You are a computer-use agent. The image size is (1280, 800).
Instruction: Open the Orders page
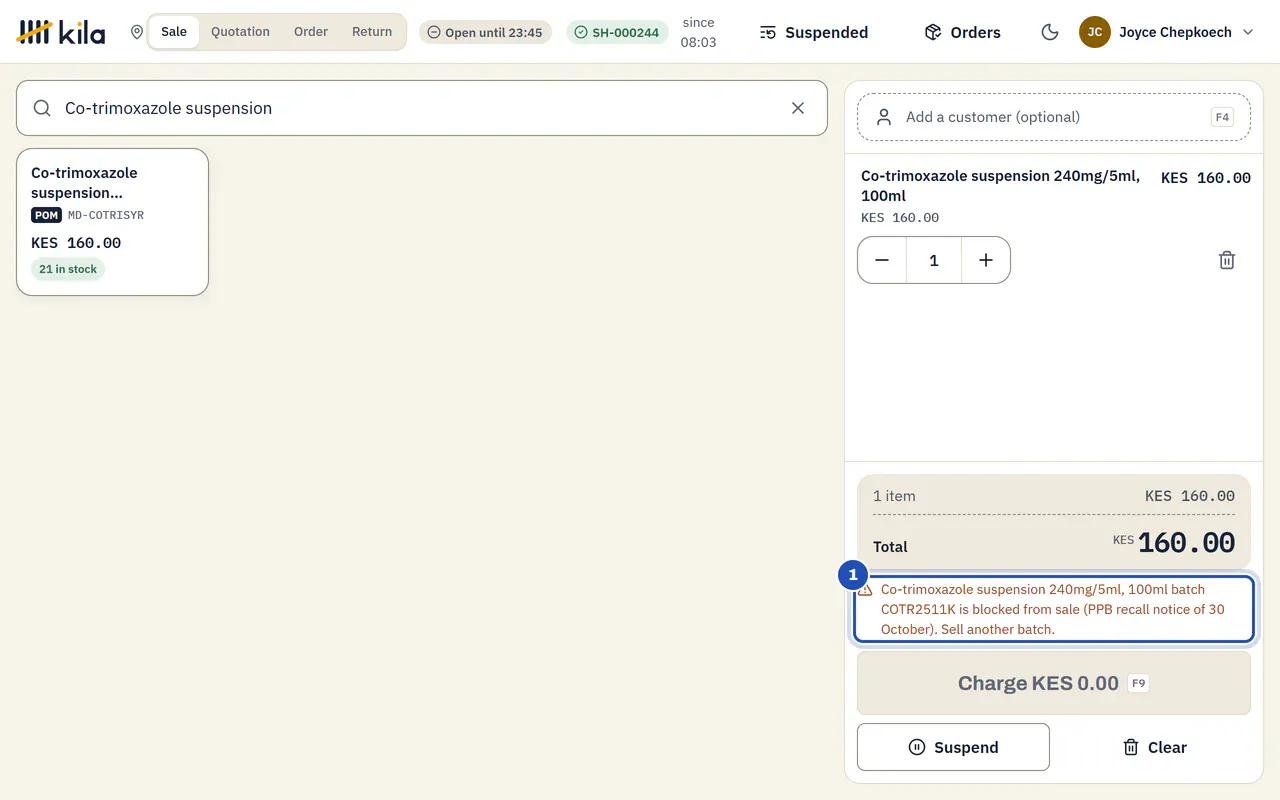(x=963, y=32)
